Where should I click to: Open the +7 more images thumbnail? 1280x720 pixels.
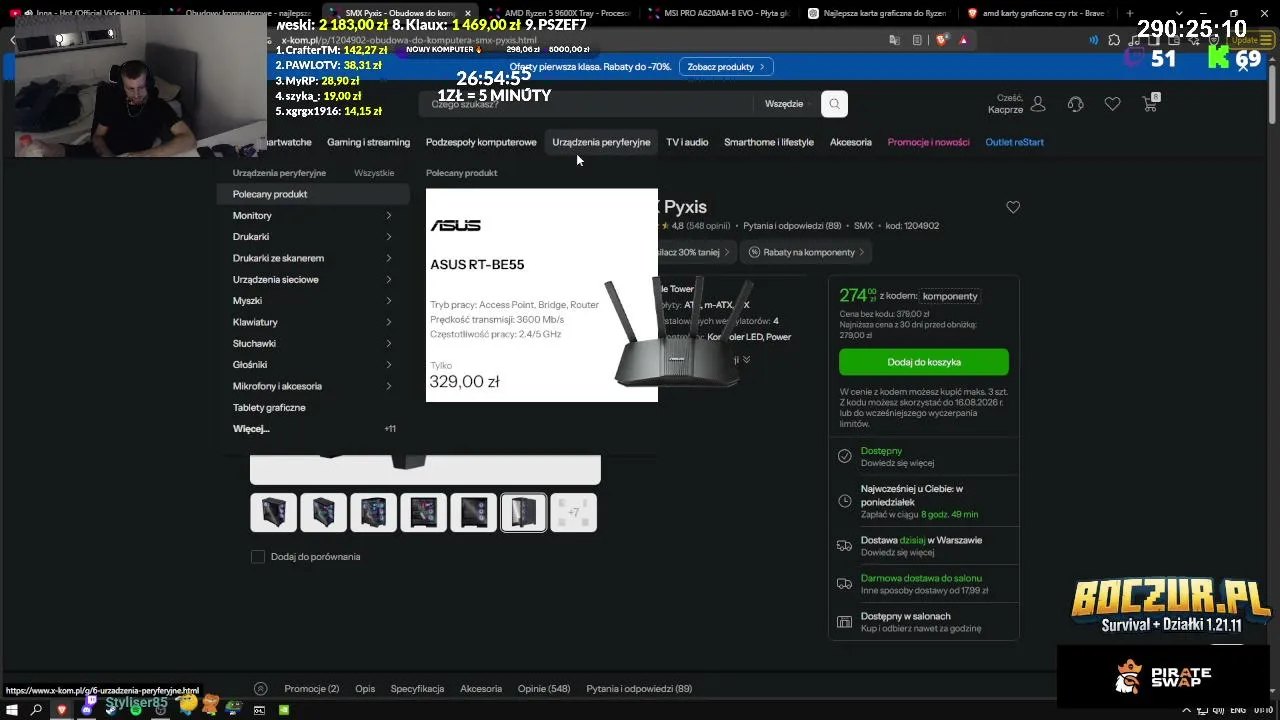pyautogui.click(x=573, y=513)
